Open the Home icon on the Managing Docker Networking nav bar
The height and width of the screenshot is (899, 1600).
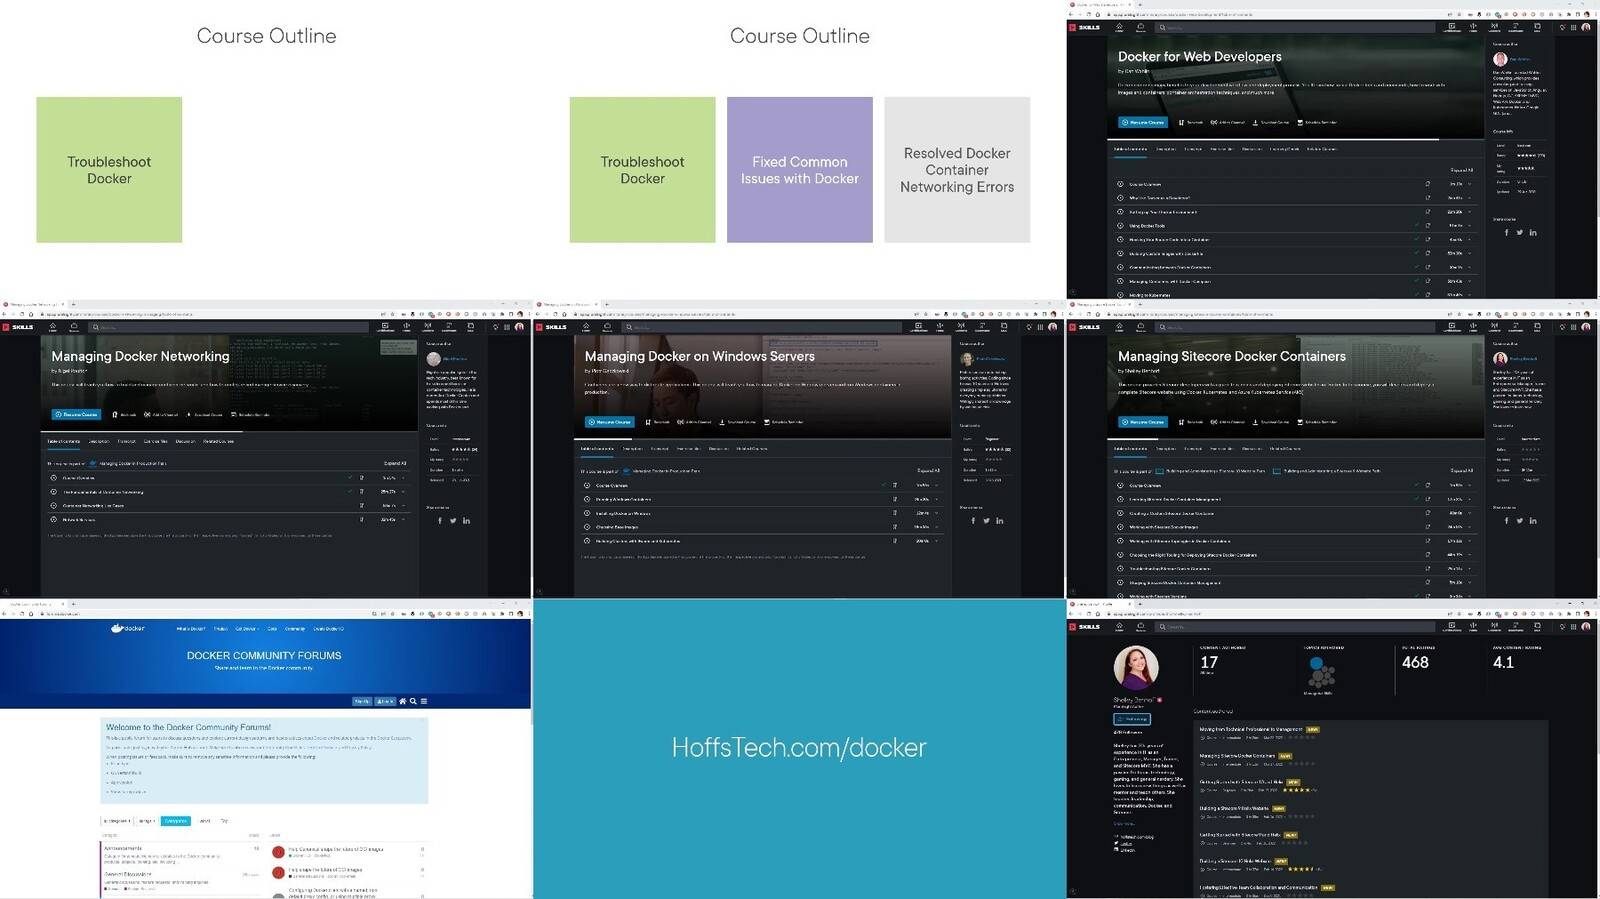tap(53, 327)
